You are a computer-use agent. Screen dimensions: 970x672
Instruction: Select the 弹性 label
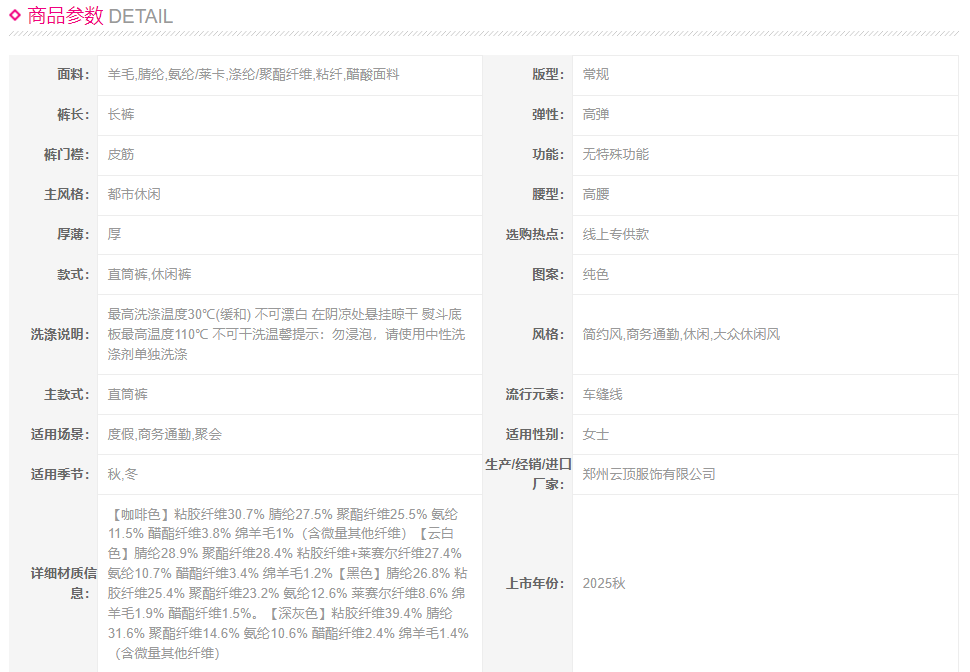(x=548, y=114)
